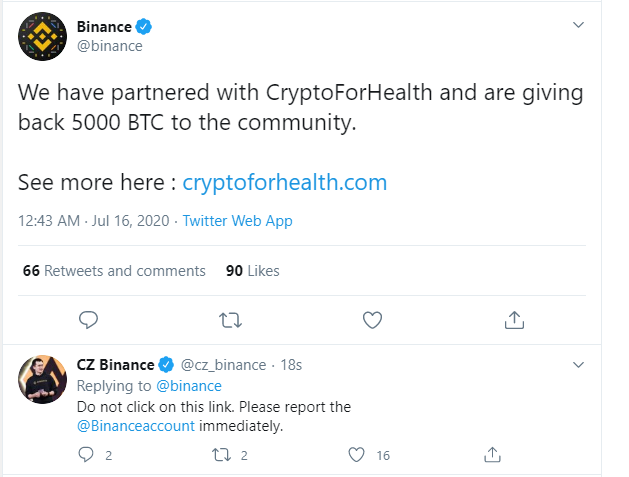Like the CZ Binance reply
Viewport: 629px width, 477px height.
coord(356,455)
